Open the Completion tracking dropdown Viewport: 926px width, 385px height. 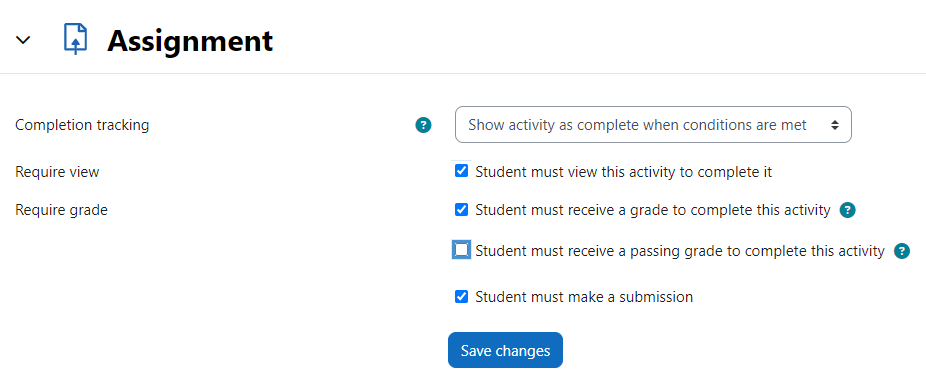(653, 125)
